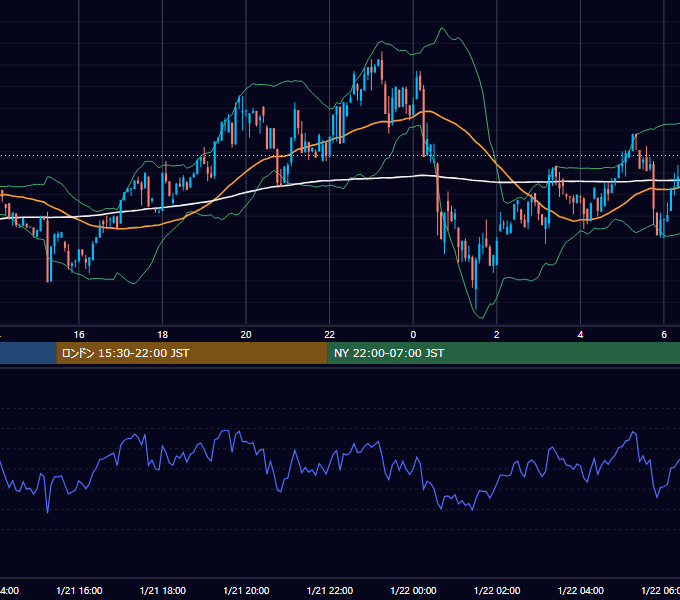Click hour label 16 on chart axis
The height and width of the screenshot is (600, 680).
pos(79,334)
